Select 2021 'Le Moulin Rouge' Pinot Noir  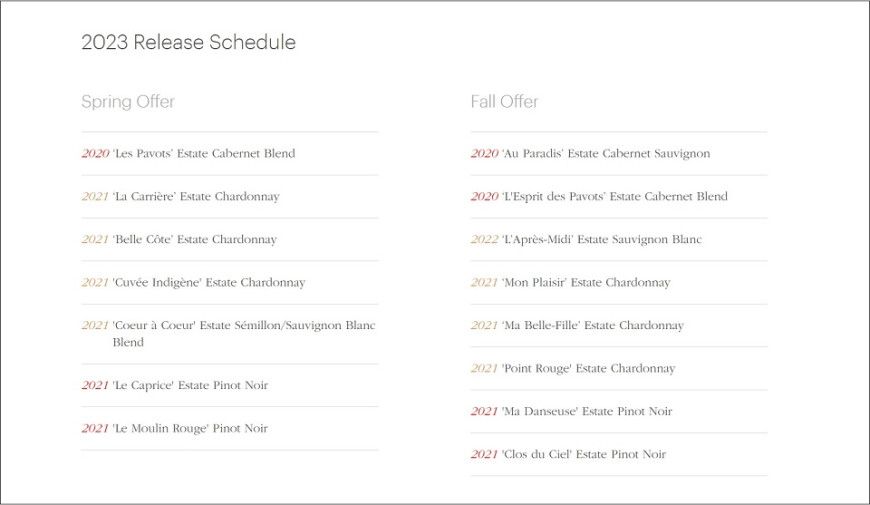pyautogui.click(x=175, y=428)
